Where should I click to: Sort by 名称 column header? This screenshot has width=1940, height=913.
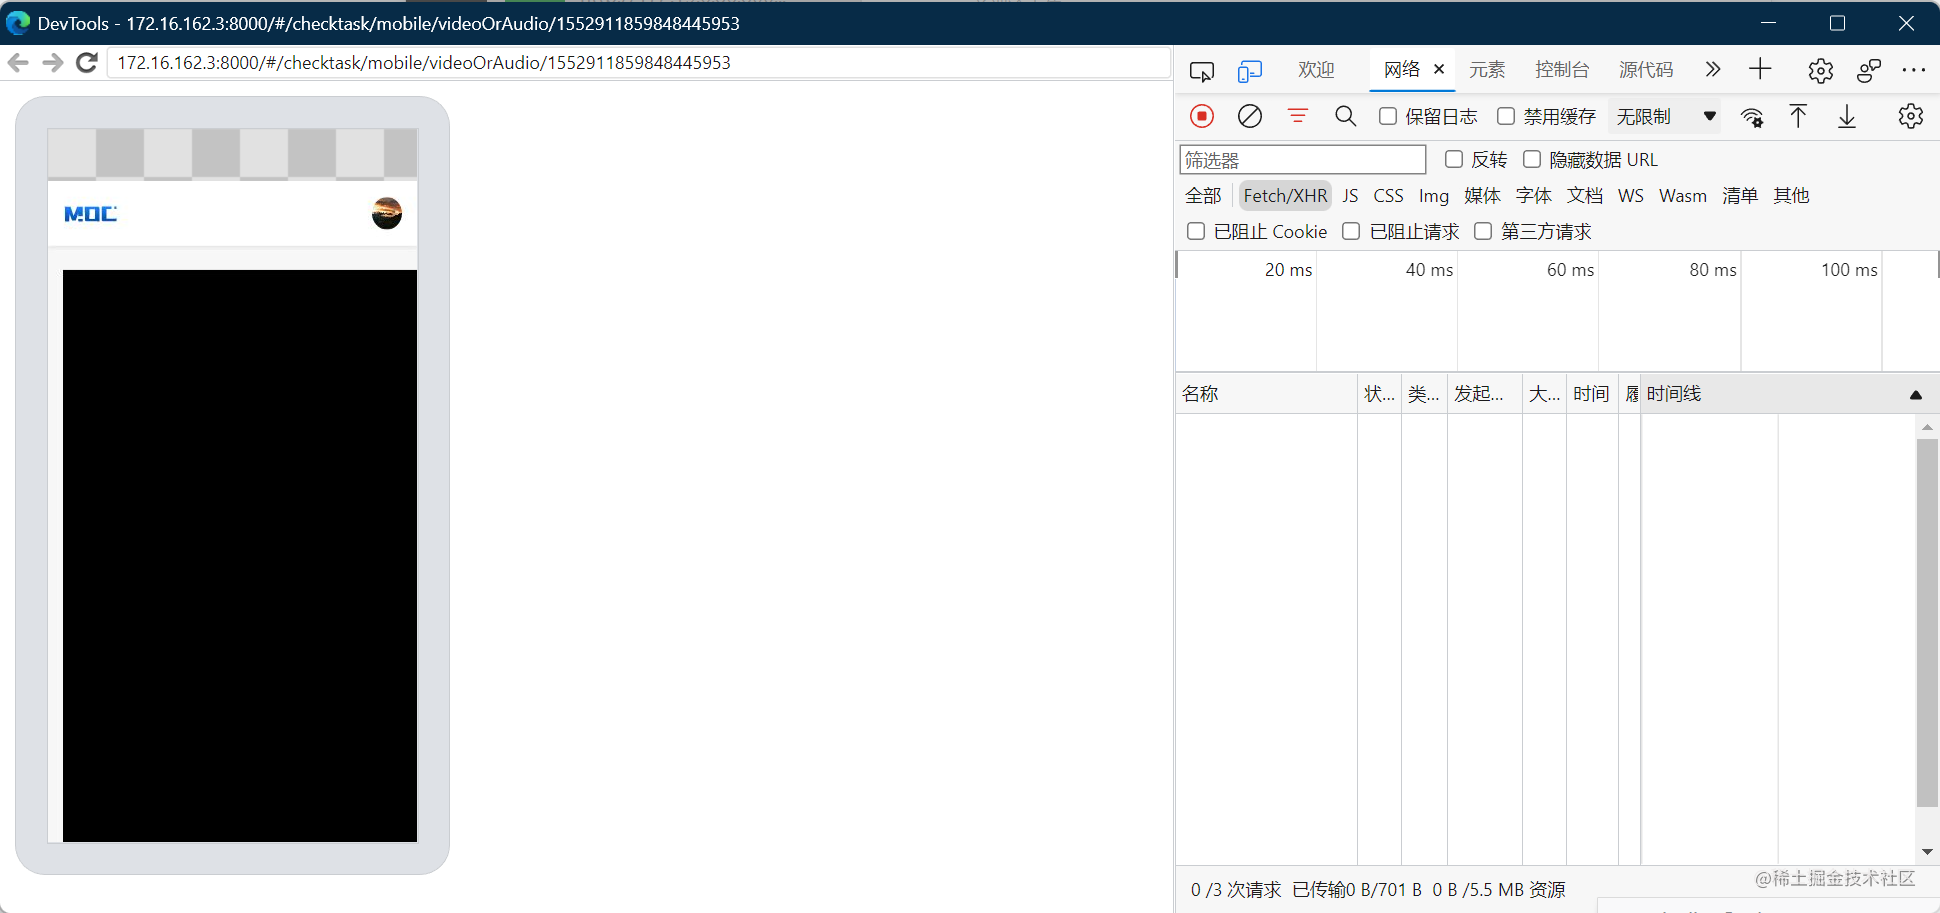[x=1266, y=394]
